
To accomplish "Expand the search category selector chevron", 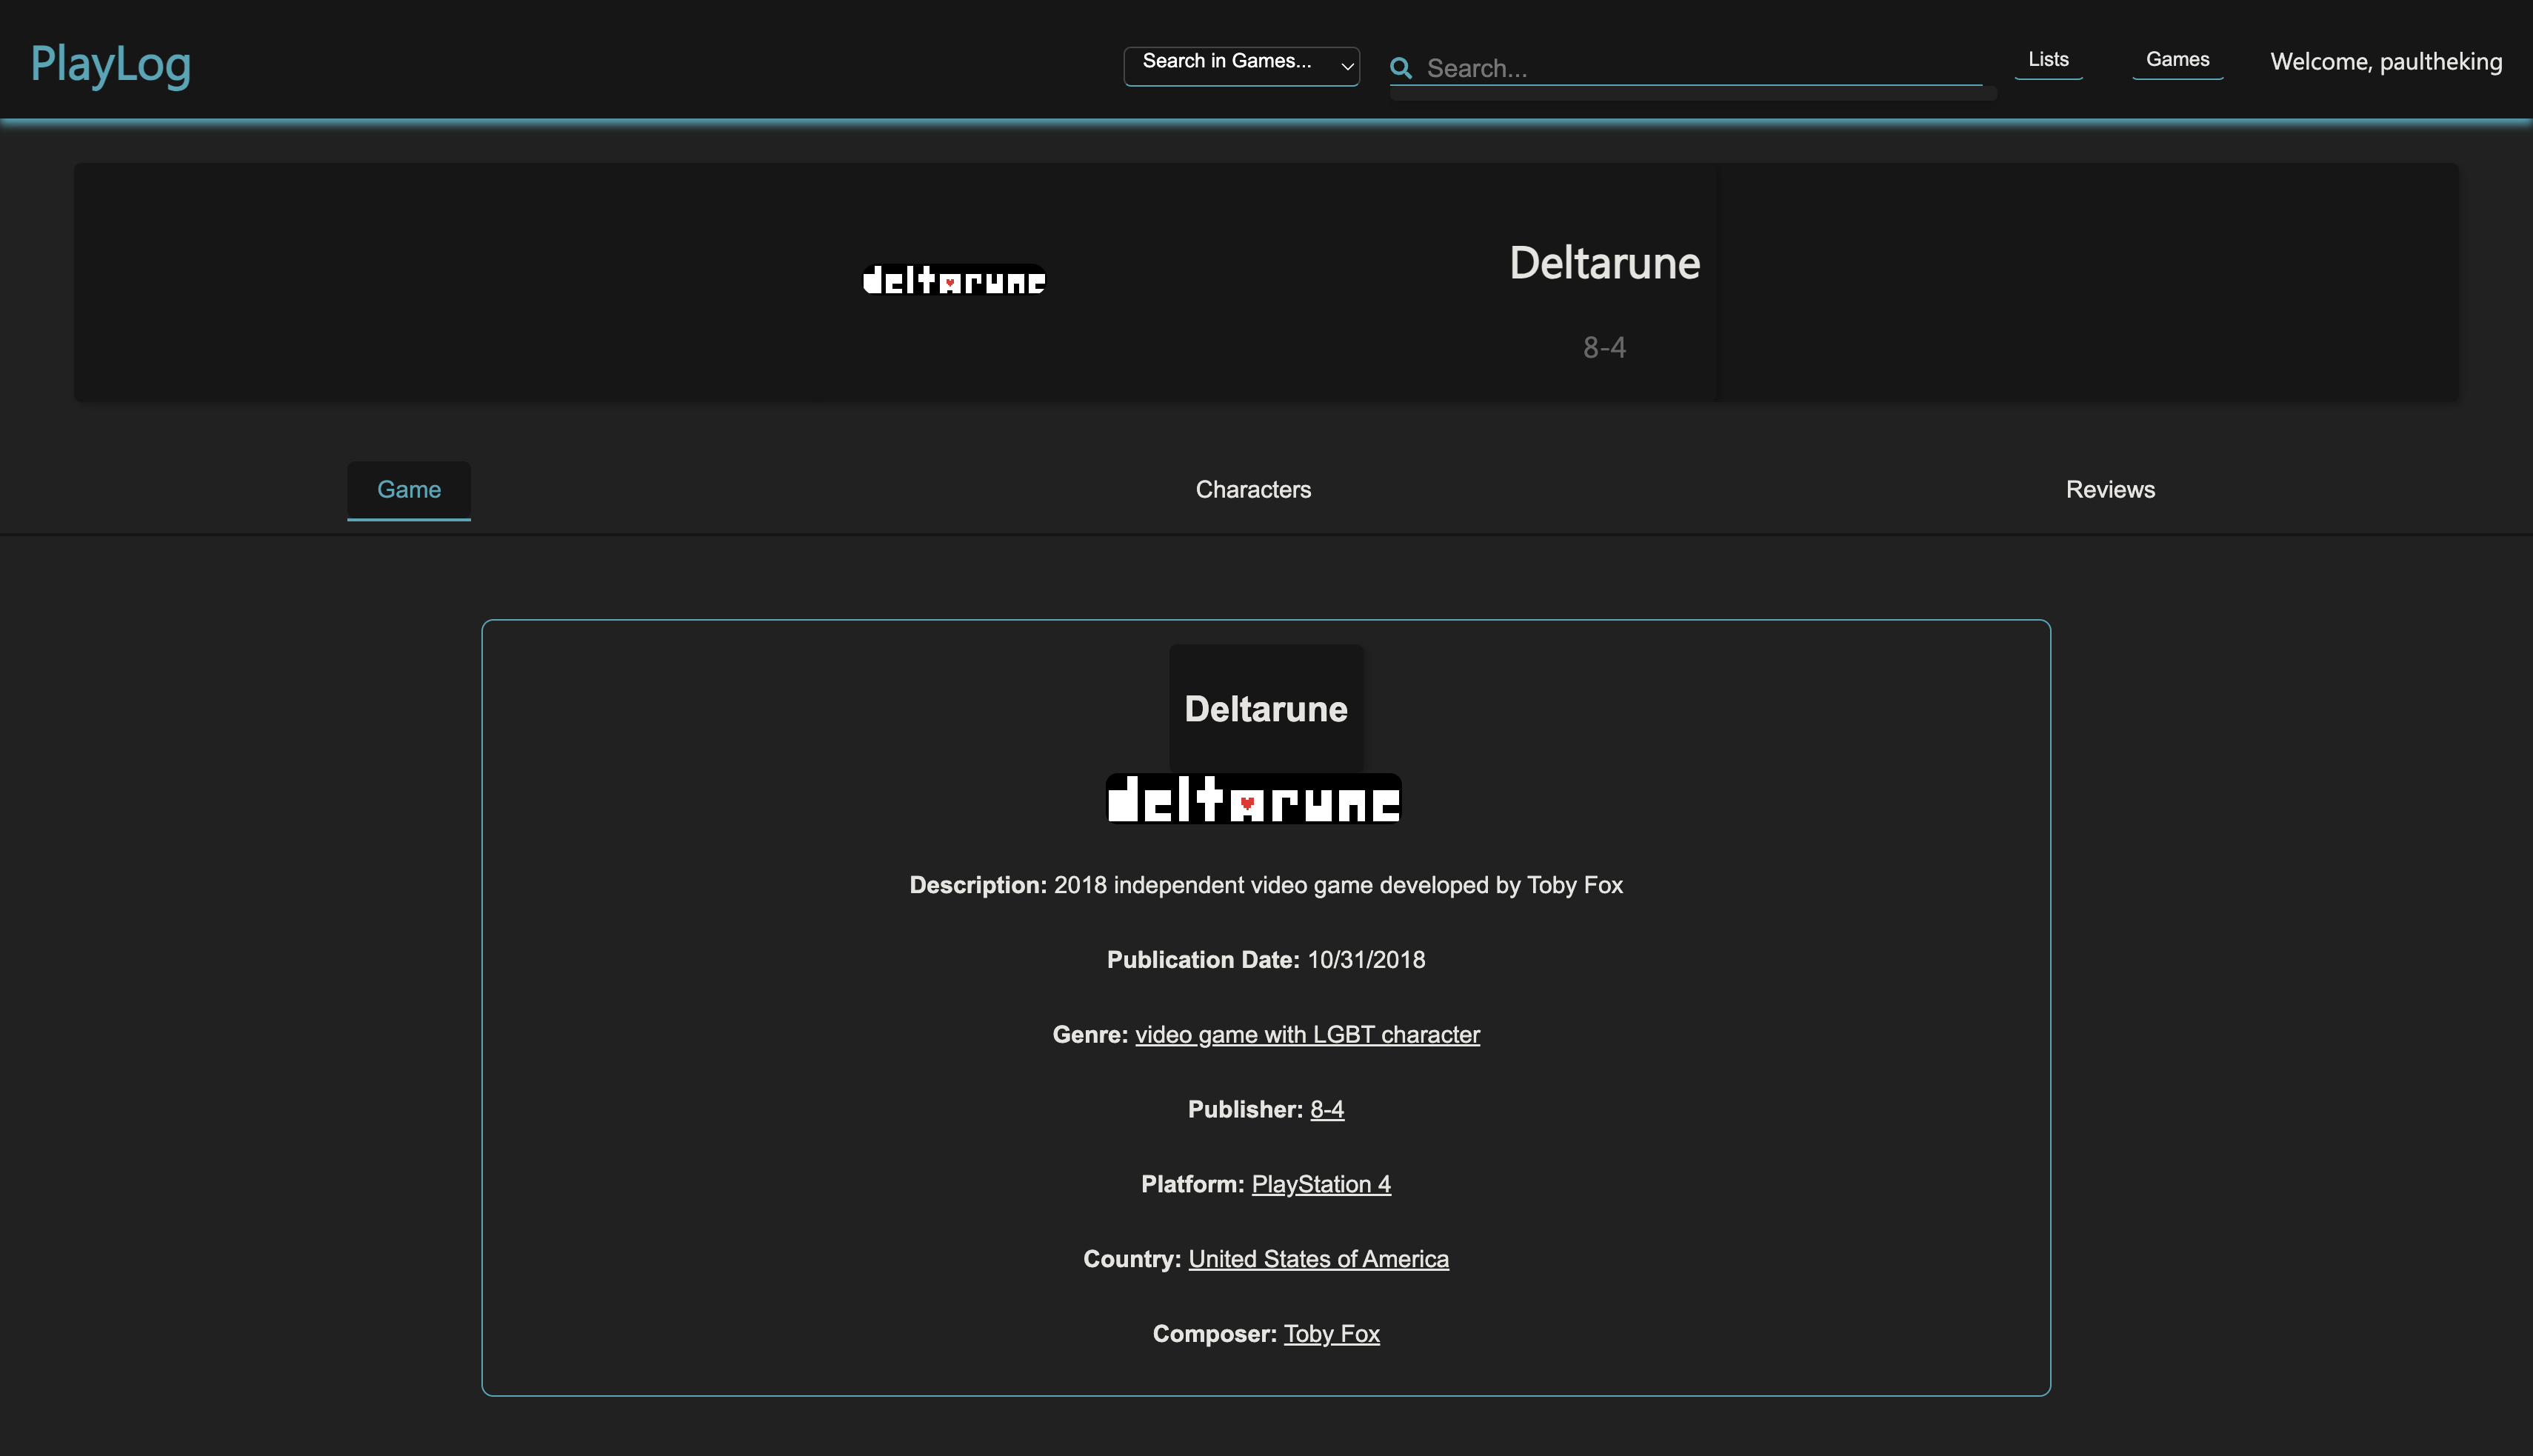I will coord(1345,66).
